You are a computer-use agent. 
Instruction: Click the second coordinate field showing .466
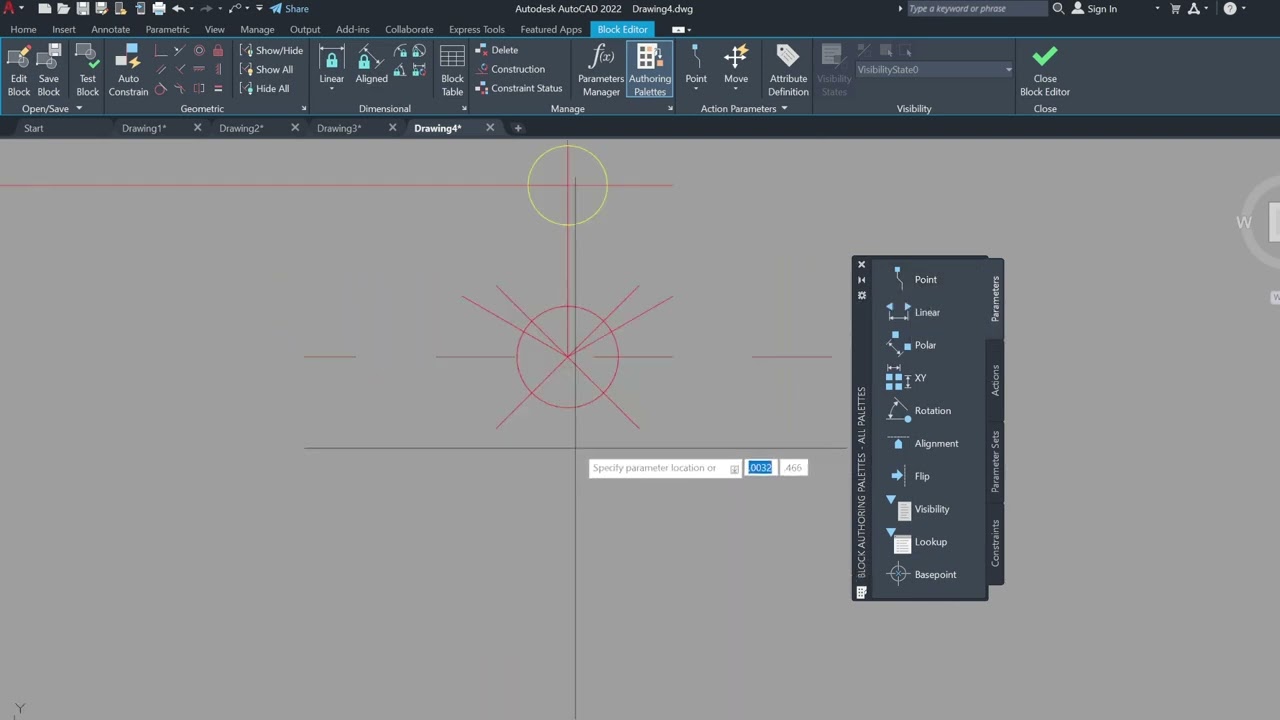click(x=793, y=468)
